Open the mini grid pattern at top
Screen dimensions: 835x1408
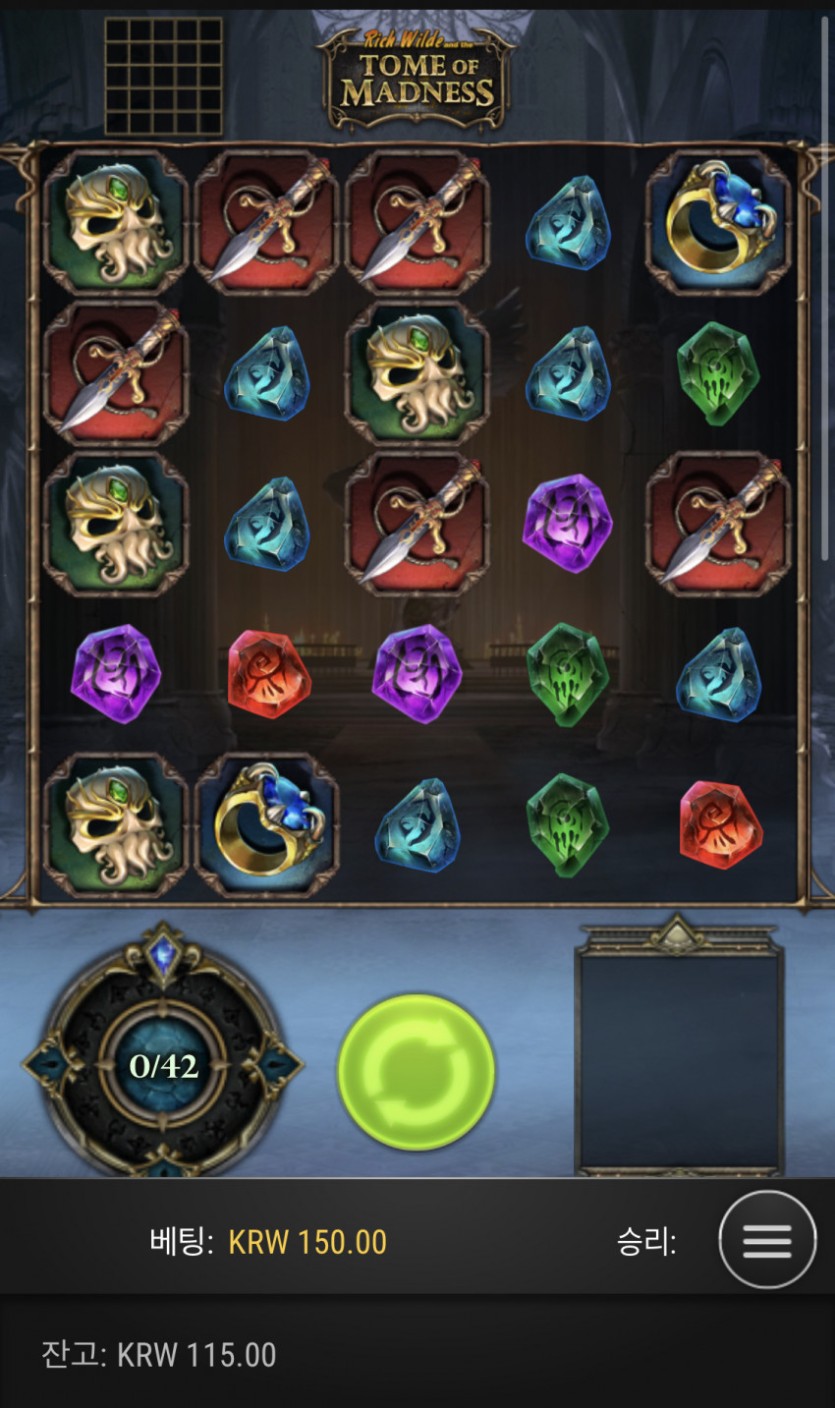coord(164,76)
